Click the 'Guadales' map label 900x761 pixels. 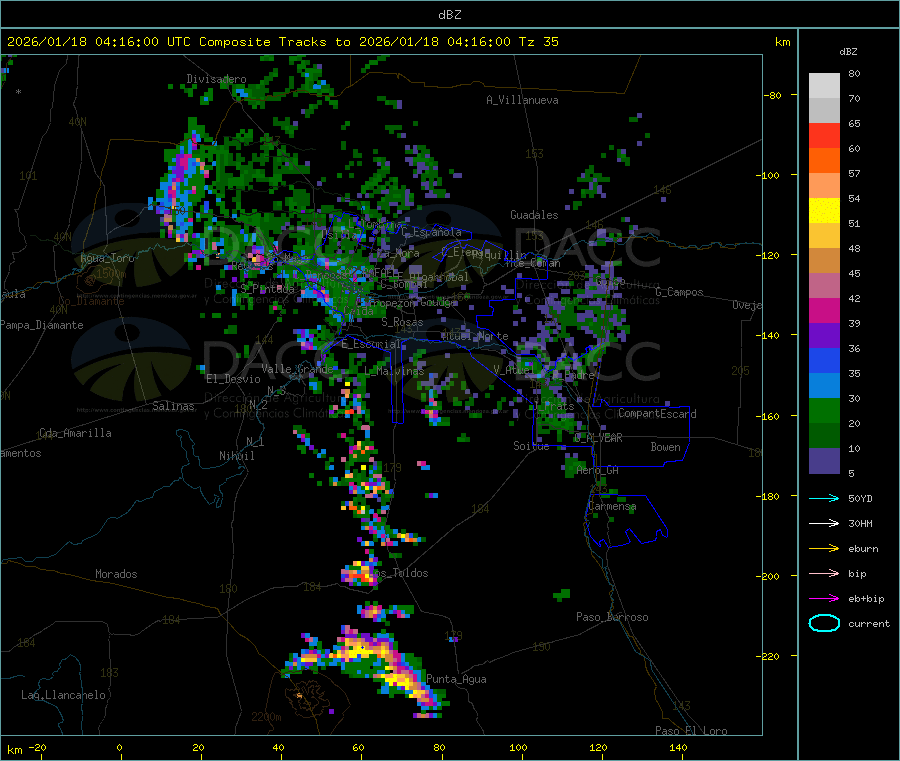click(534, 215)
